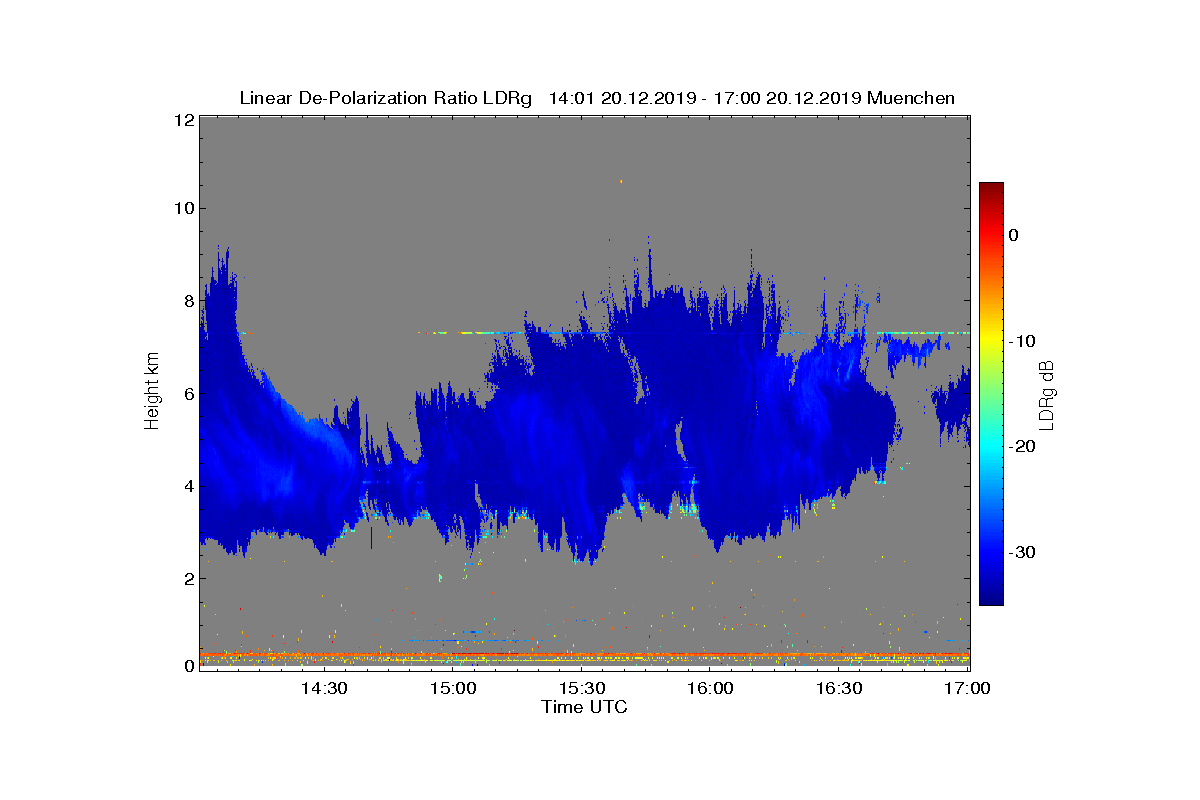This screenshot has width=1200, height=800.
Task: Click the 15:30 time axis label
Action: point(582,689)
